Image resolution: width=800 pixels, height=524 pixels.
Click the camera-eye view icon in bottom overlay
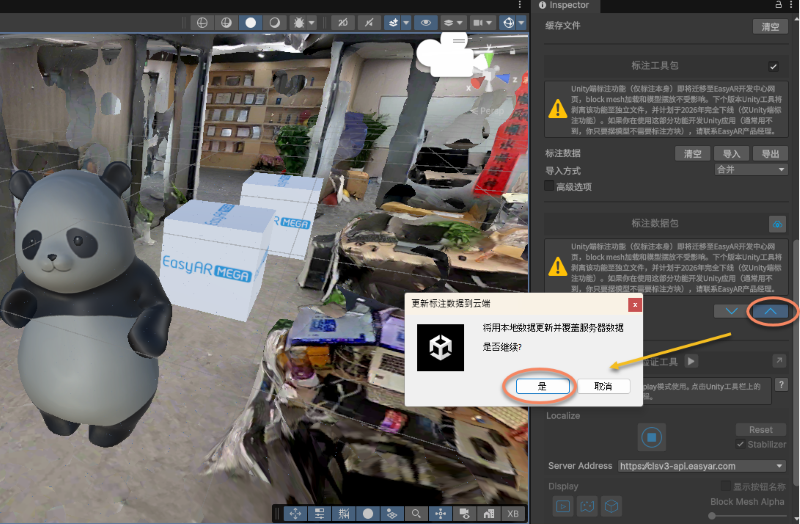(464, 513)
